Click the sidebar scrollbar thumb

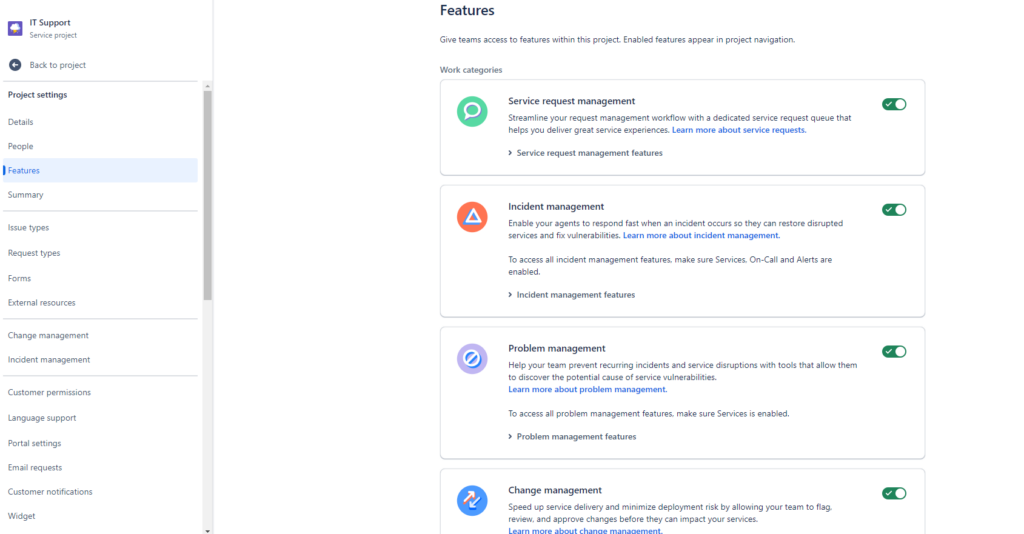[x=208, y=195]
